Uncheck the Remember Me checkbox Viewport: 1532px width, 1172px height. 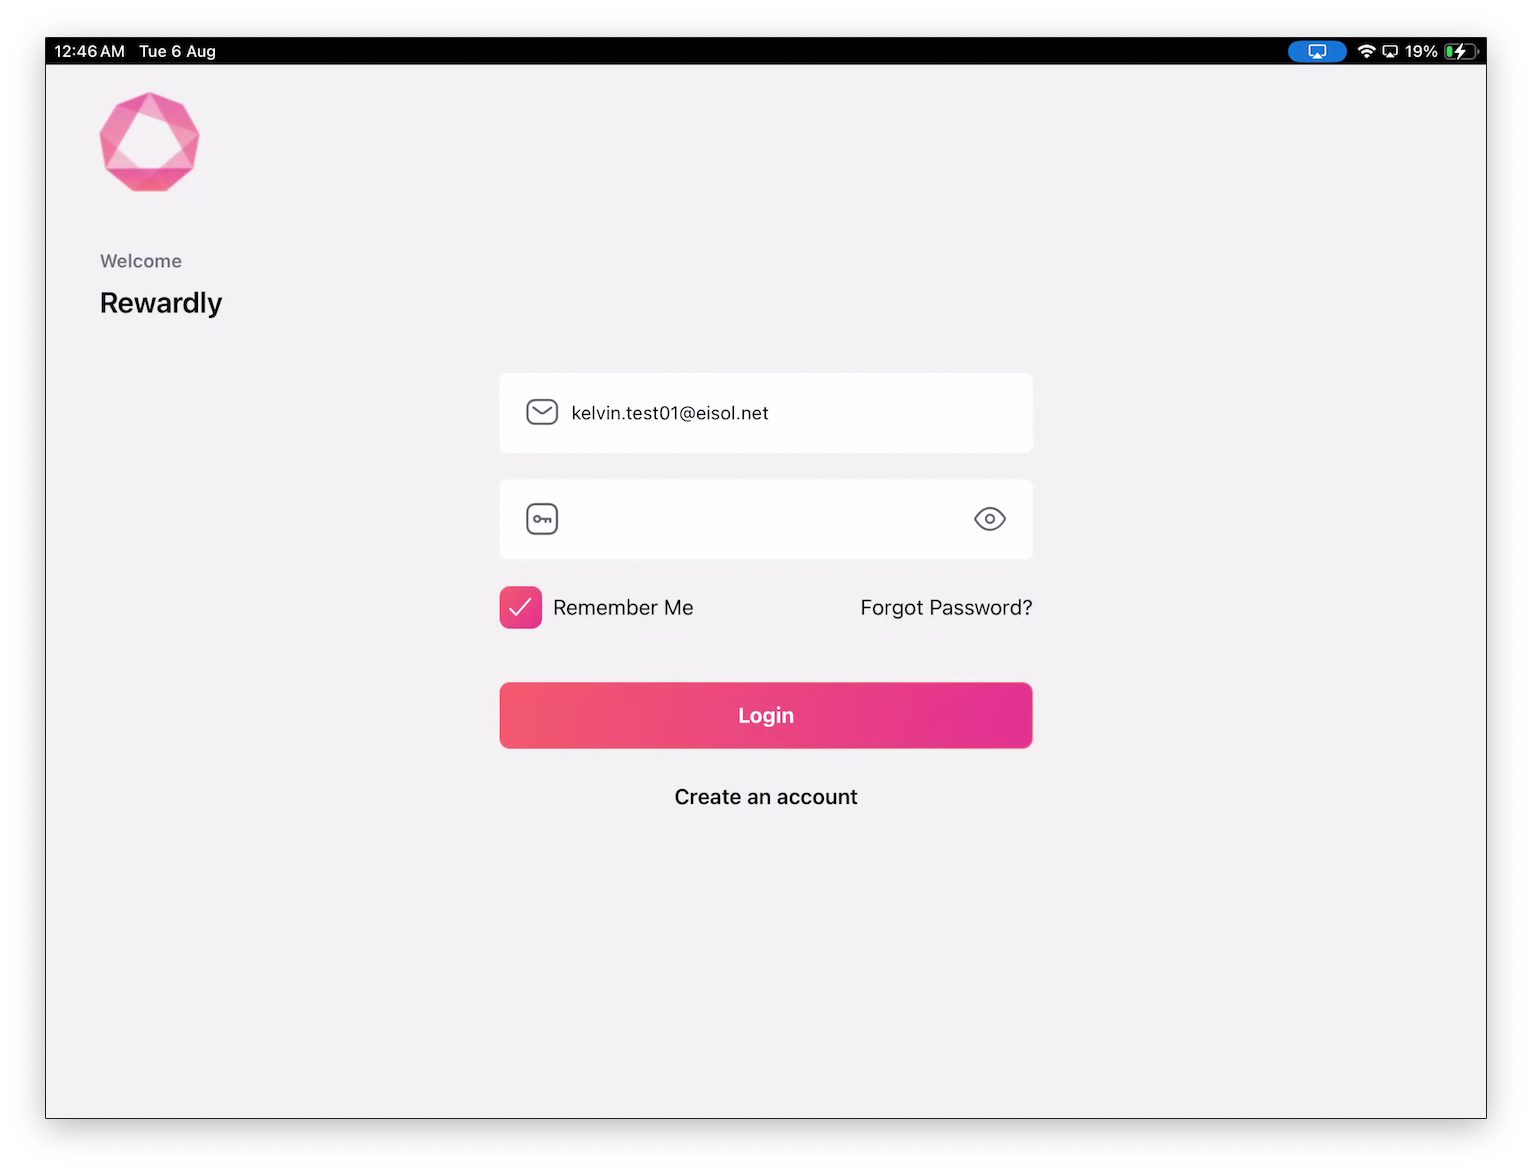pyautogui.click(x=521, y=607)
